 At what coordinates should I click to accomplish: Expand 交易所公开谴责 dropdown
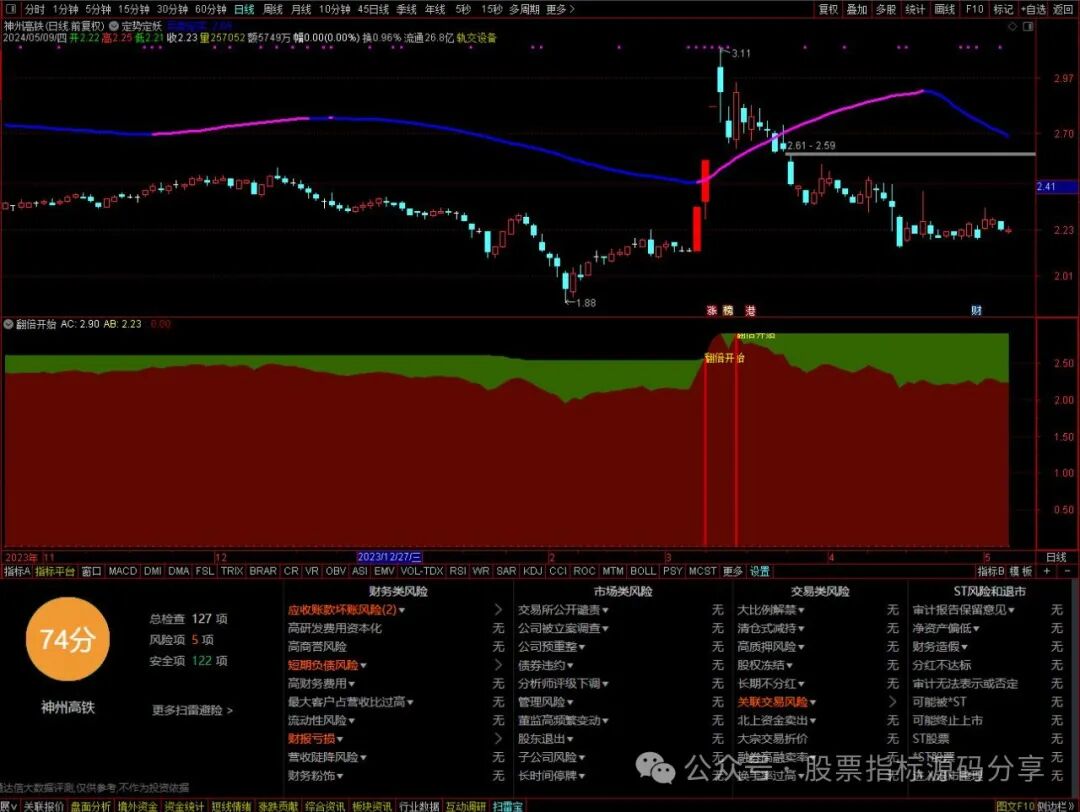(605, 610)
